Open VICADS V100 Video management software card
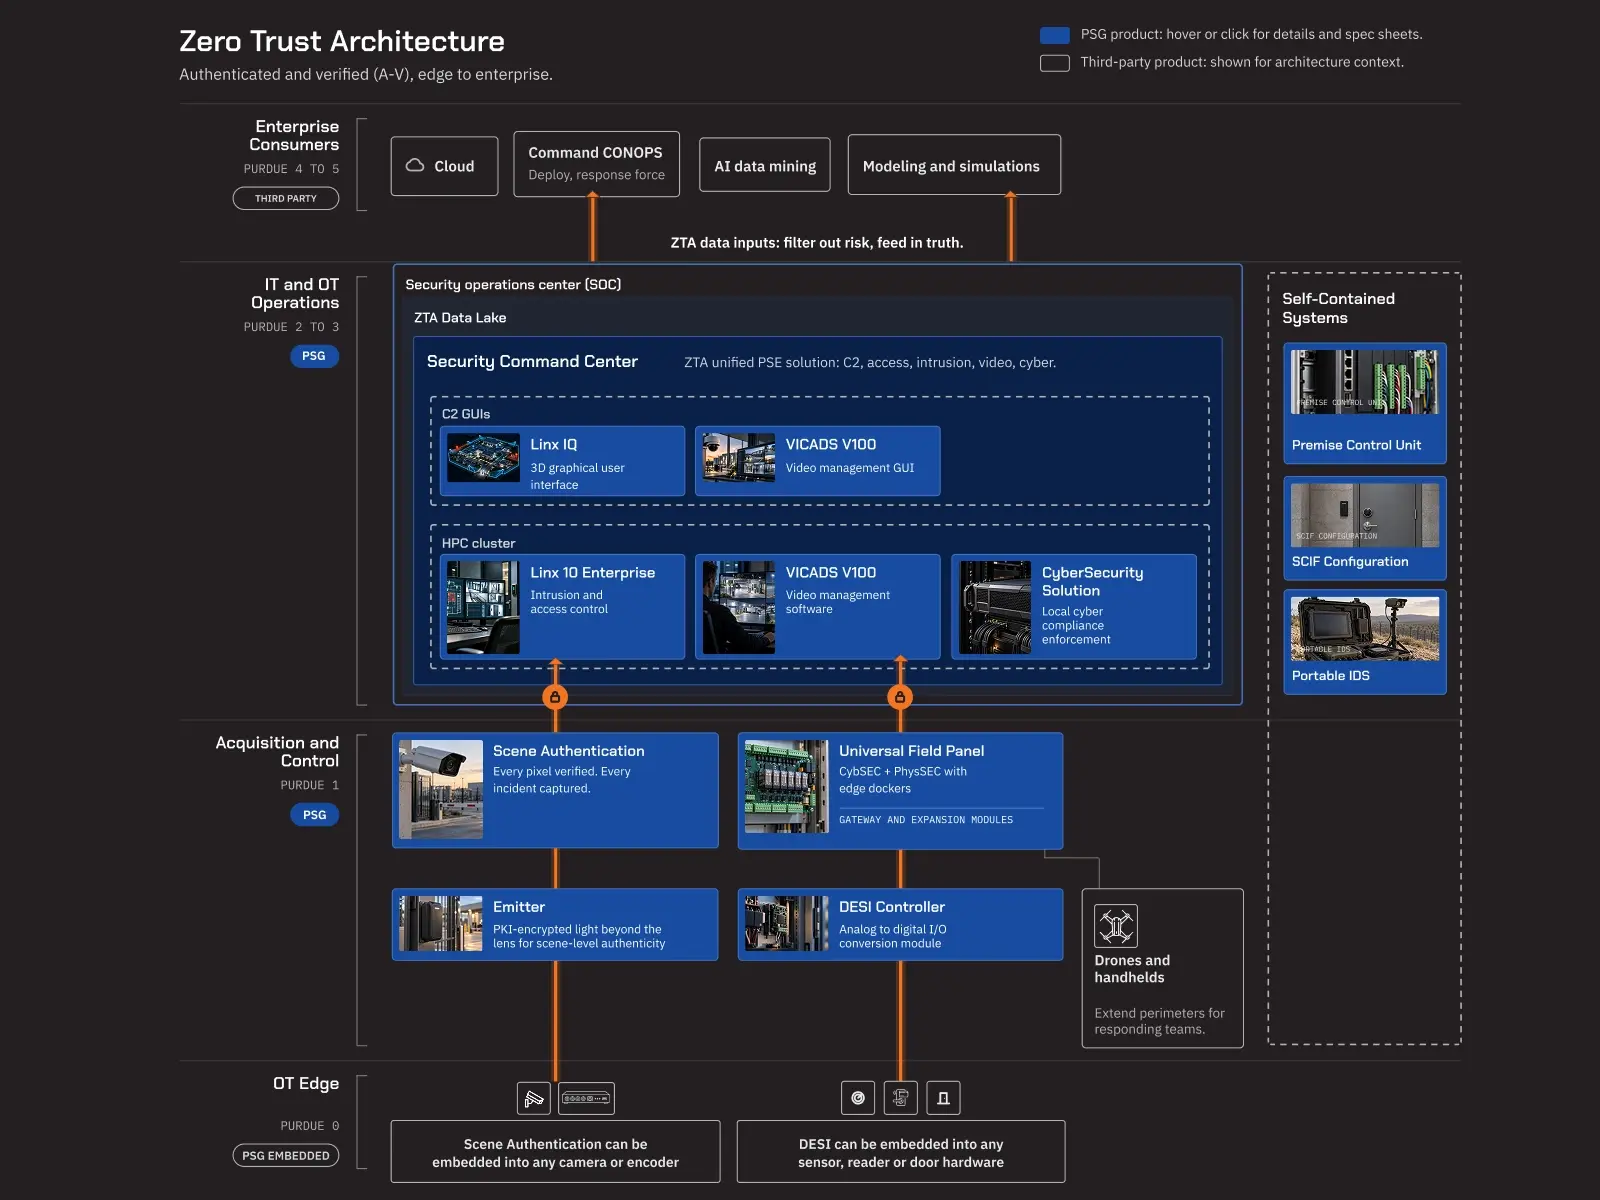 818,607
